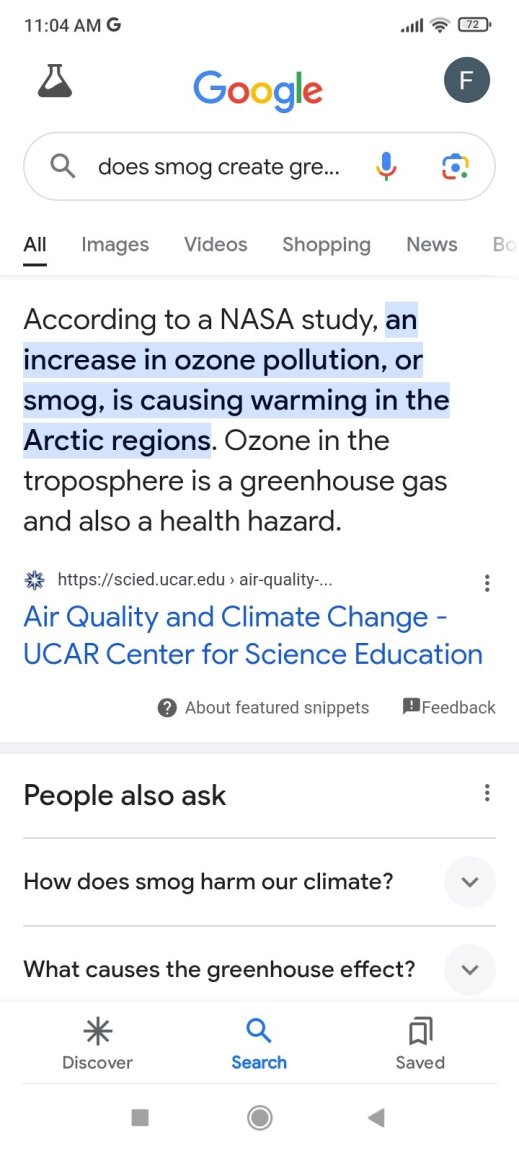This screenshot has width=519, height=1152.
Task: Switch to the Videos tab
Action: click(215, 245)
